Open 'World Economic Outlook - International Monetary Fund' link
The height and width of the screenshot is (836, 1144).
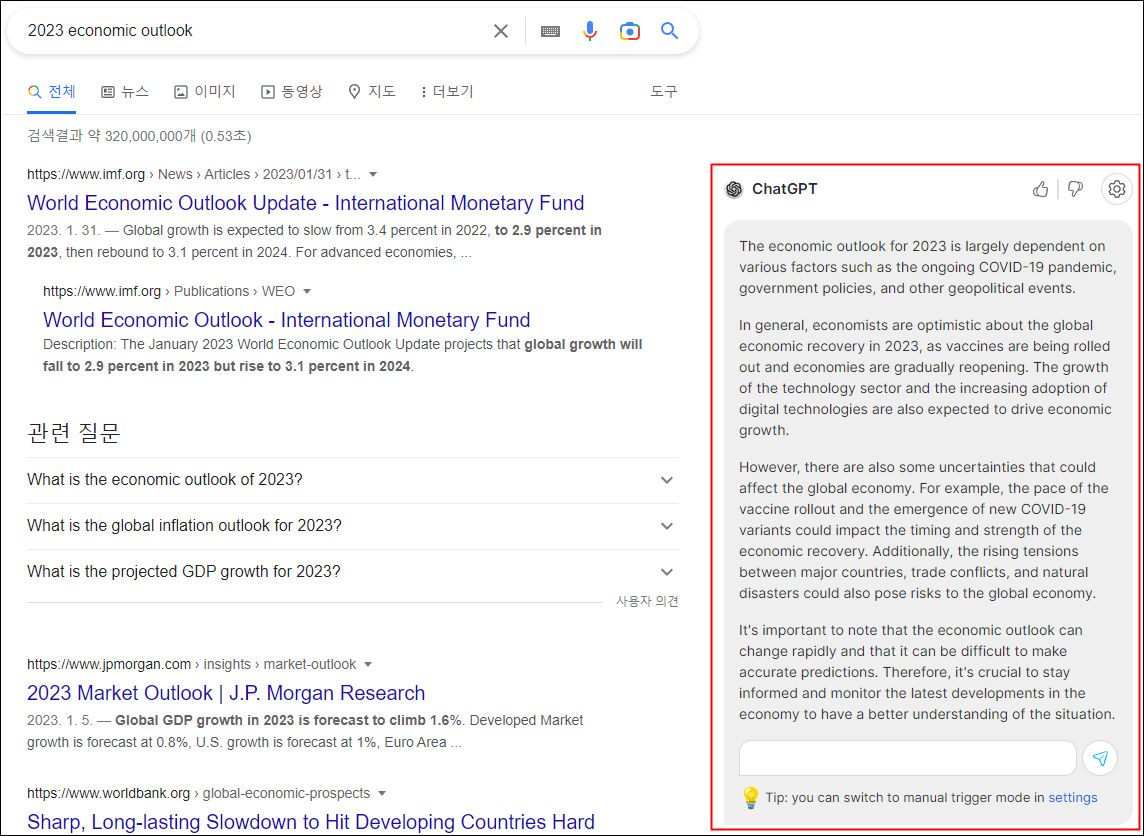click(x=287, y=320)
